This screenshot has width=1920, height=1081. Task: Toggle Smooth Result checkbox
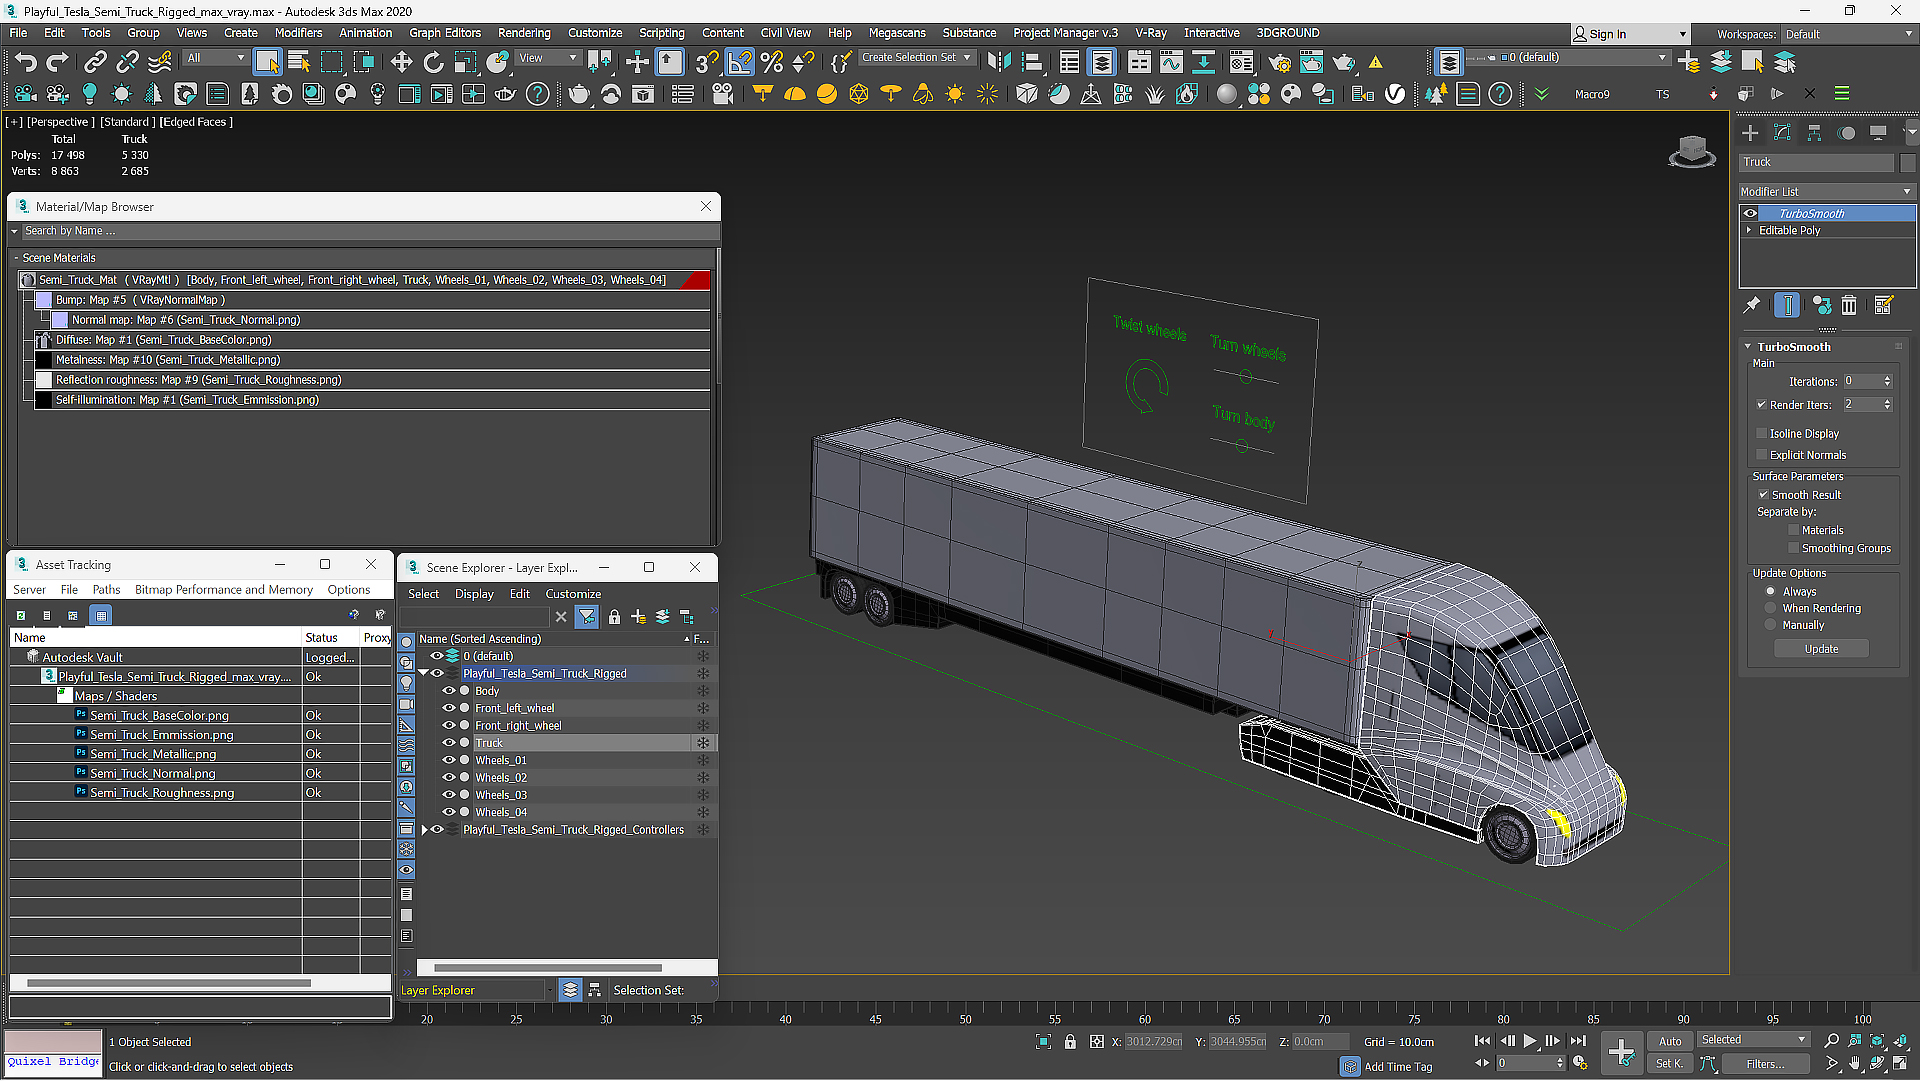[1764, 495]
